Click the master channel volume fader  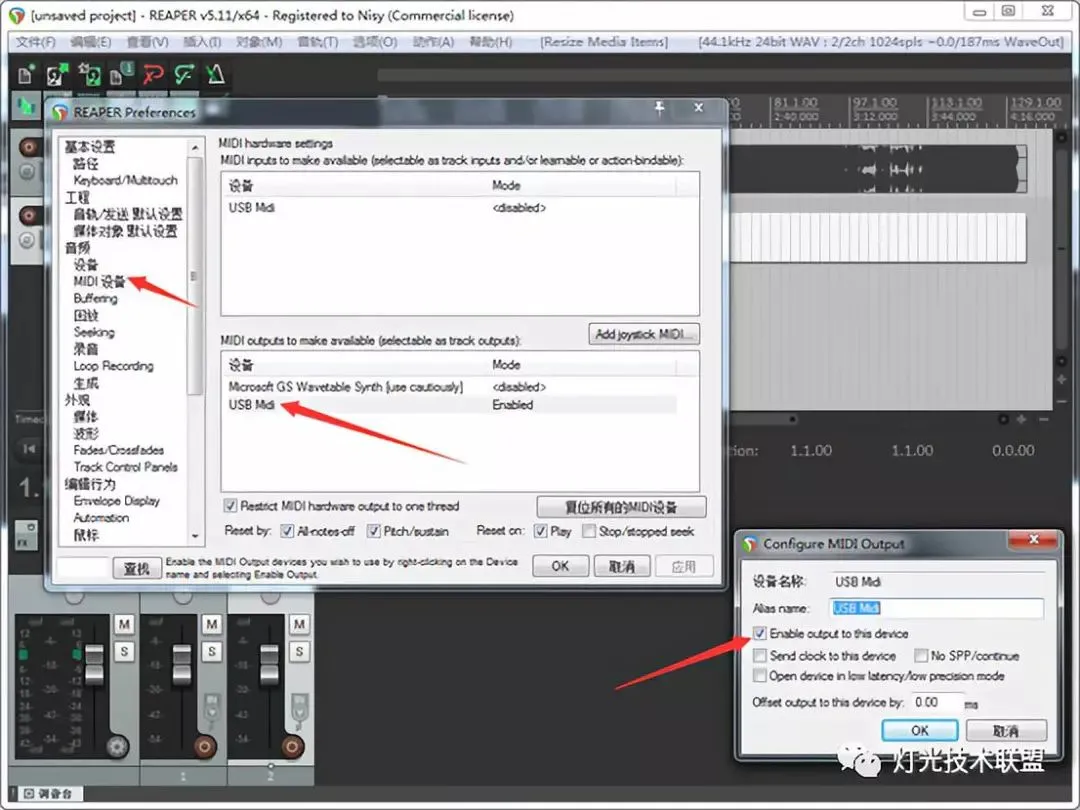click(x=94, y=663)
